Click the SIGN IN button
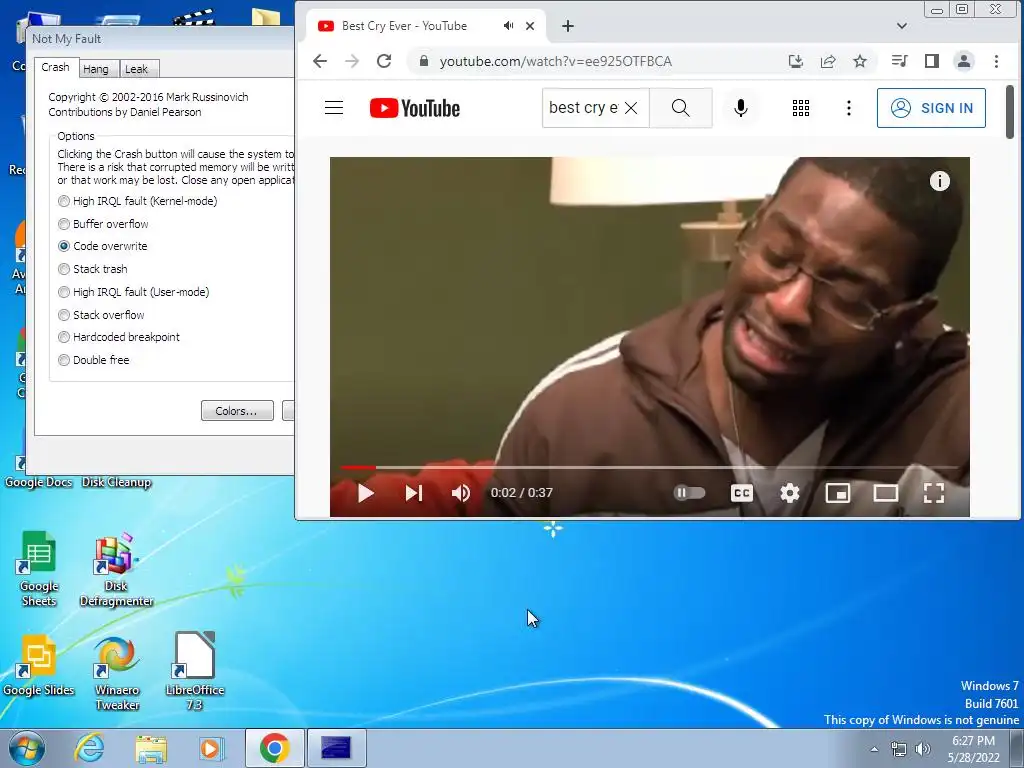This screenshot has height=768, width=1024. click(931, 108)
